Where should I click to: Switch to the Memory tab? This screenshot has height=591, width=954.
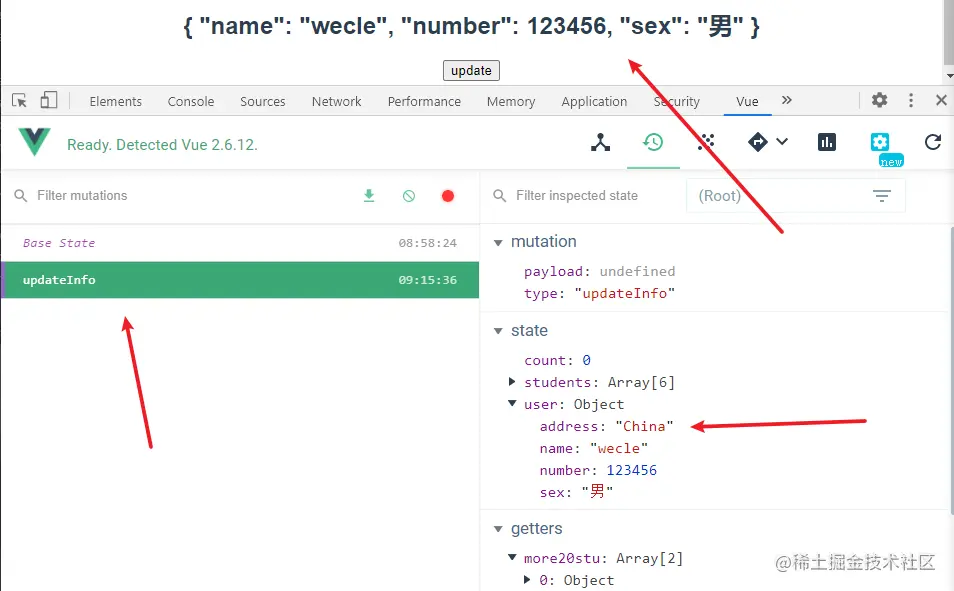coord(511,101)
